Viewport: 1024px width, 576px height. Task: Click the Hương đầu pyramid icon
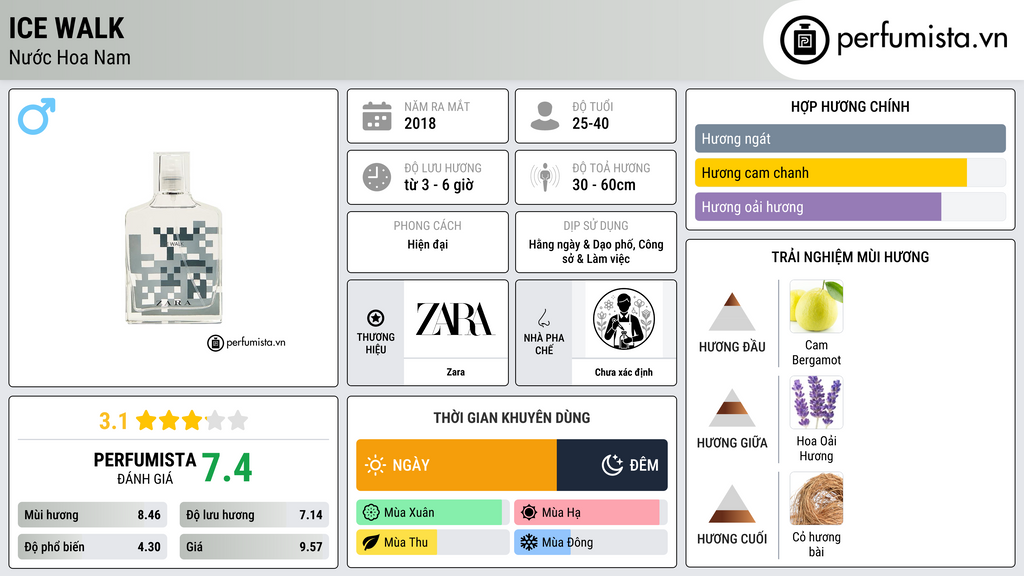[x=732, y=312]
